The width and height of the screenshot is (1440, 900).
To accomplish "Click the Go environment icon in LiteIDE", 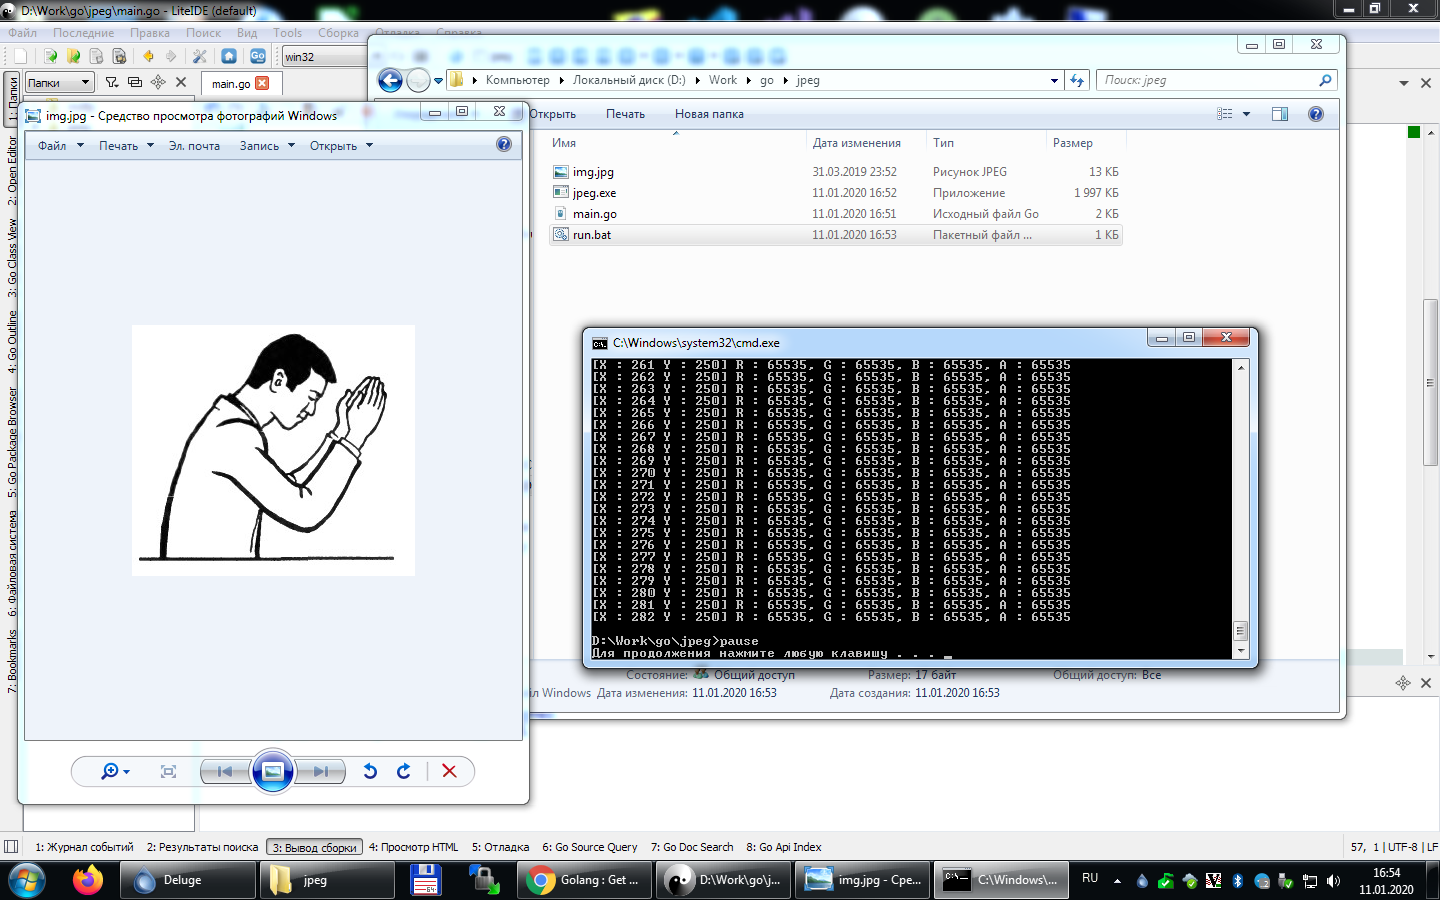I will click(258, 56).
